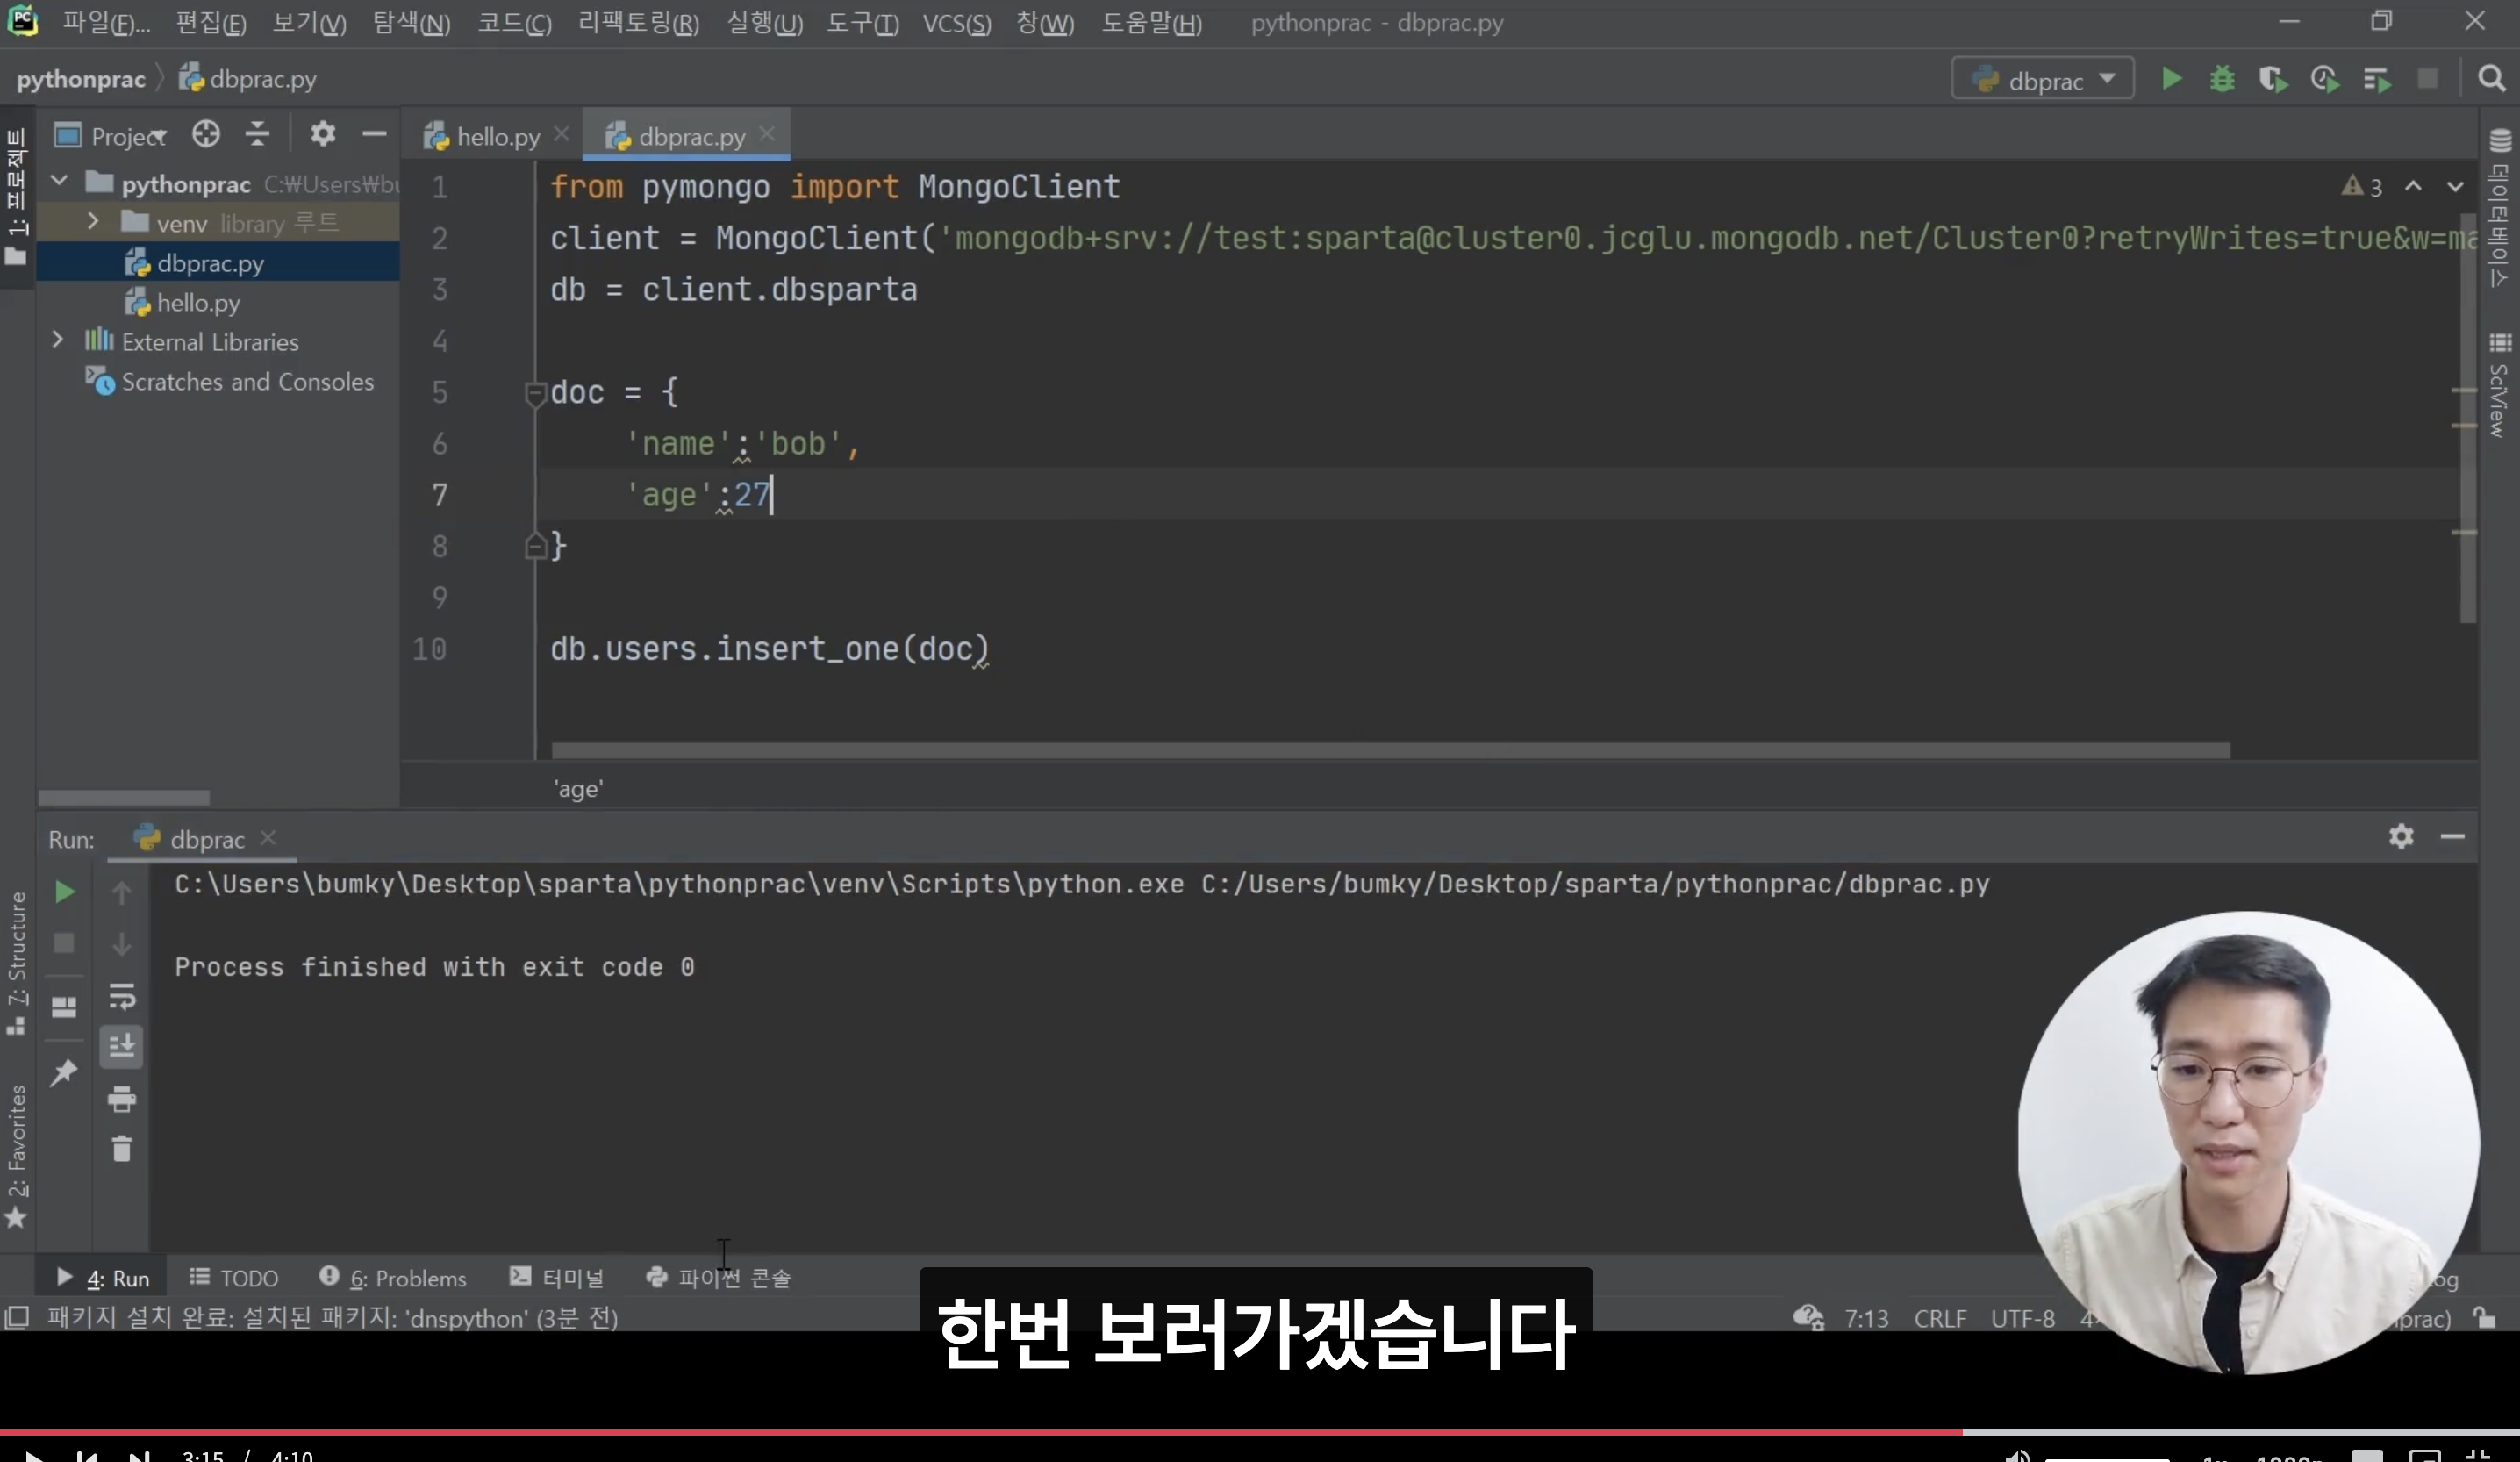Screen dimensions: 2520x1462
Task: Click the restore layout icon in Run panel
Action: [64, 1007]
